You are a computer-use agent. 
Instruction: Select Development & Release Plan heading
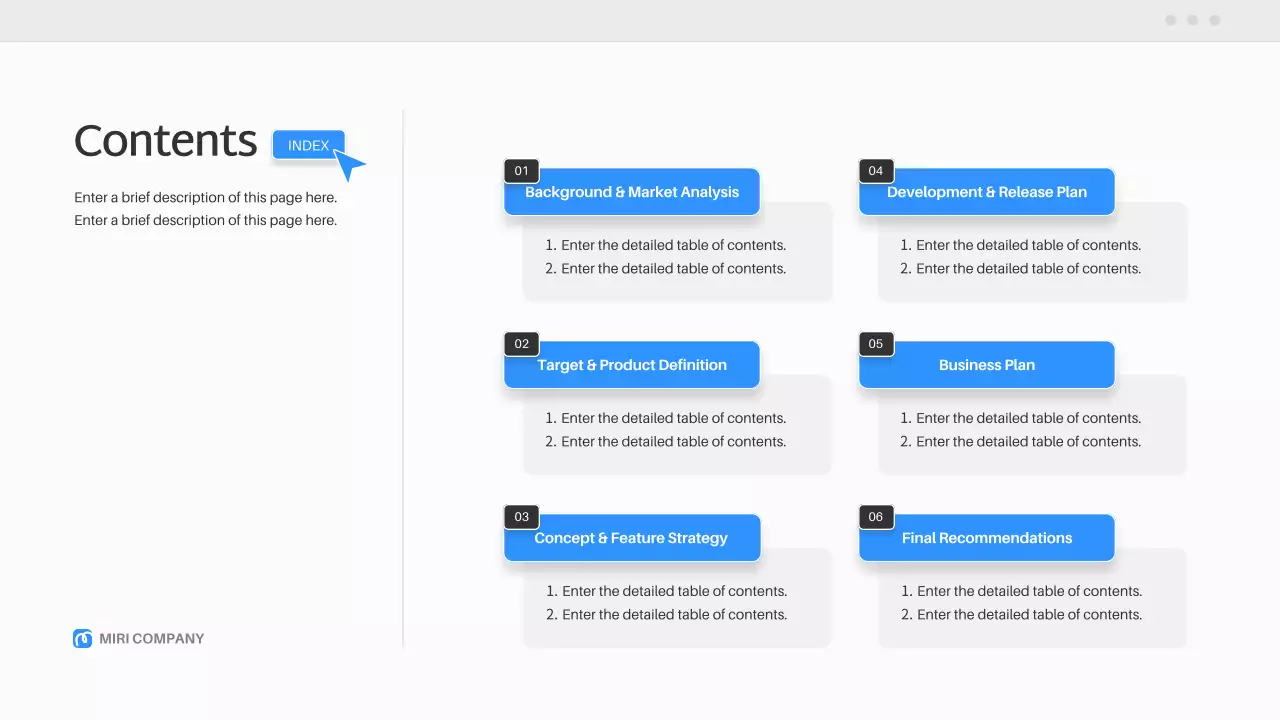click(987, 193)
